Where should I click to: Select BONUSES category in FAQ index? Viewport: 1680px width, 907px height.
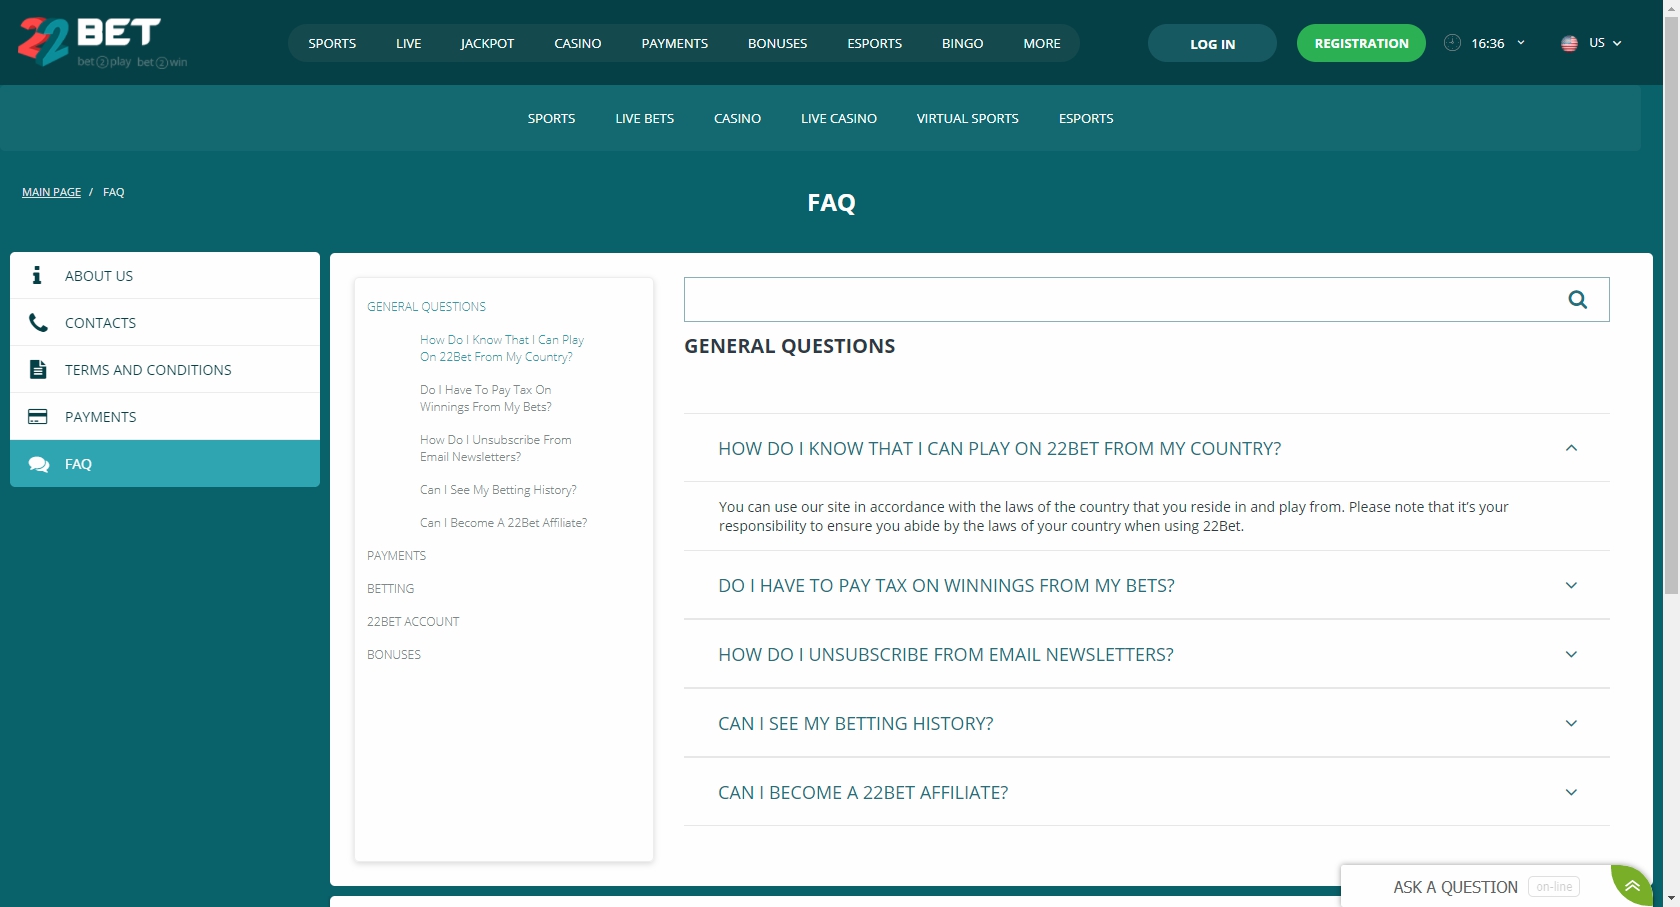[x=394, y=655]
